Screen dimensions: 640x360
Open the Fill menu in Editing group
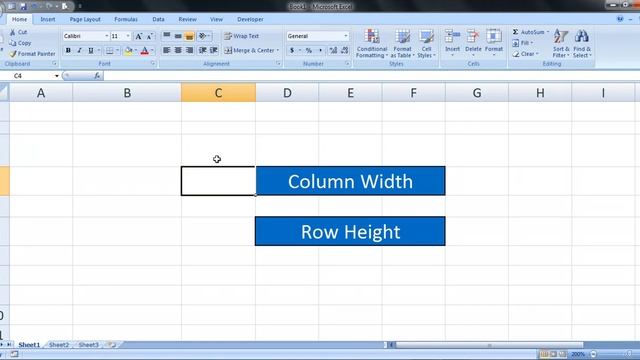pos(523,43)
